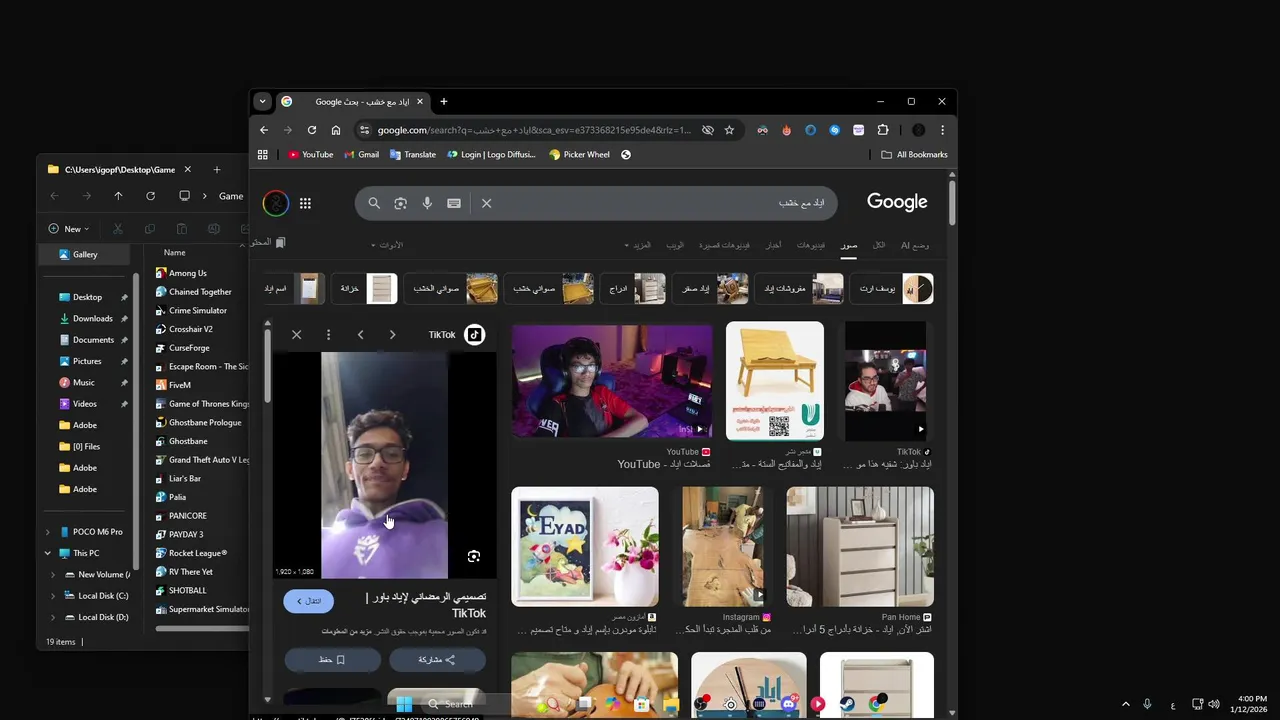This screenshot has height=720, width=1280.
Task: Open the Google apps grid icon
Action: (x=305, y=203)
